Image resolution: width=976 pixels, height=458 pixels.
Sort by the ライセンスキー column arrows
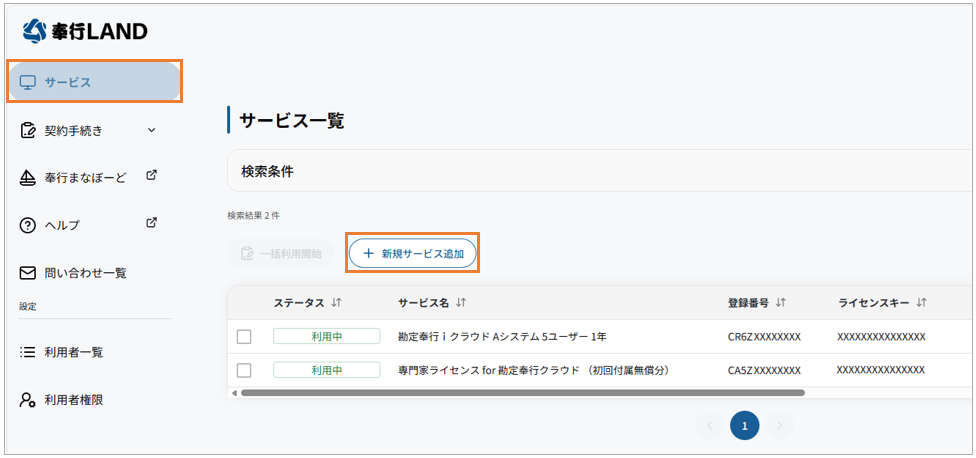pyautogui.click(x=921, y=303)
